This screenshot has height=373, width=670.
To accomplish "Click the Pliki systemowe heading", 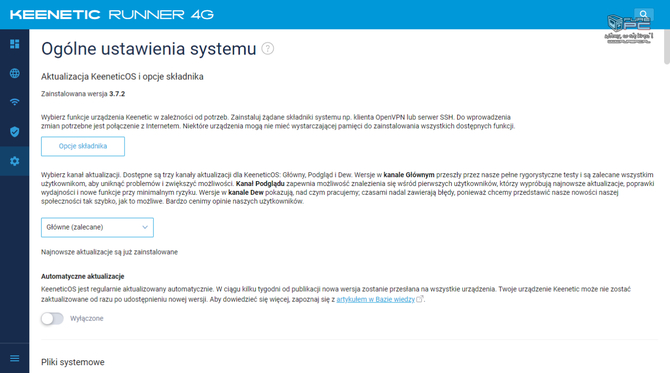I will point(73,362).
